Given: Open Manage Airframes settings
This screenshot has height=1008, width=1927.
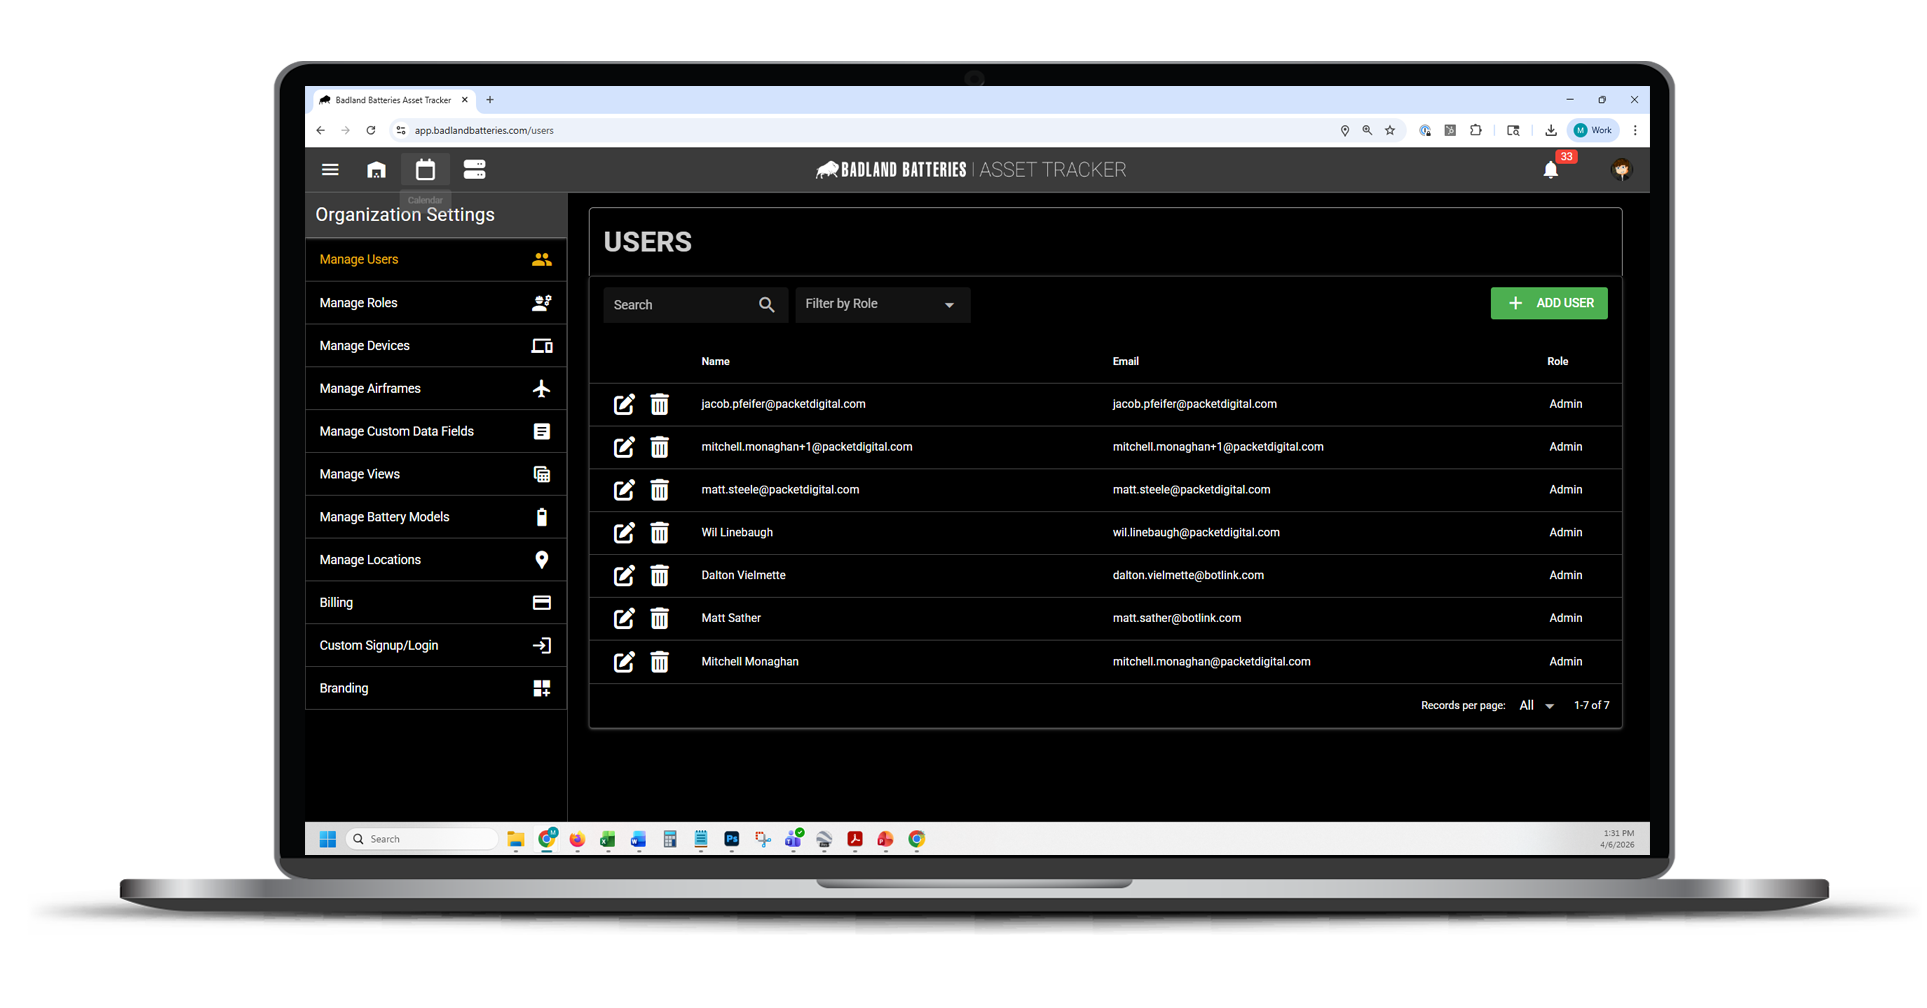Looking at the screenshot, I should 436,389.
